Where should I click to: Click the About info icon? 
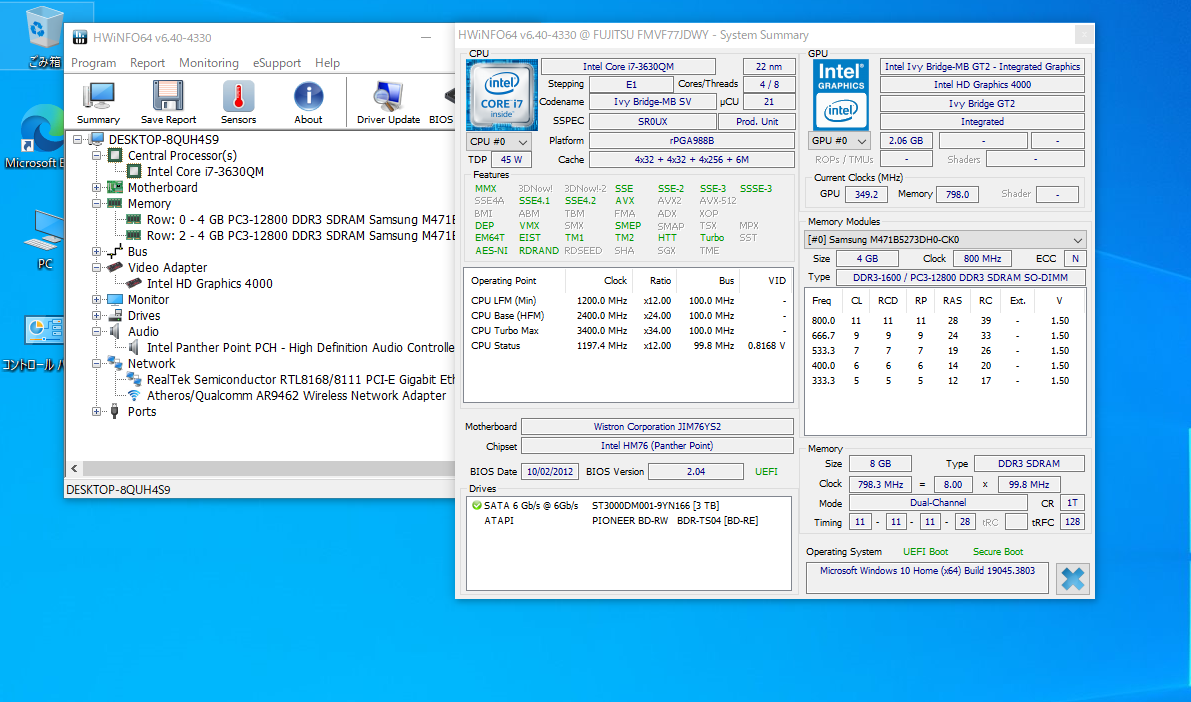click(308, 102)
